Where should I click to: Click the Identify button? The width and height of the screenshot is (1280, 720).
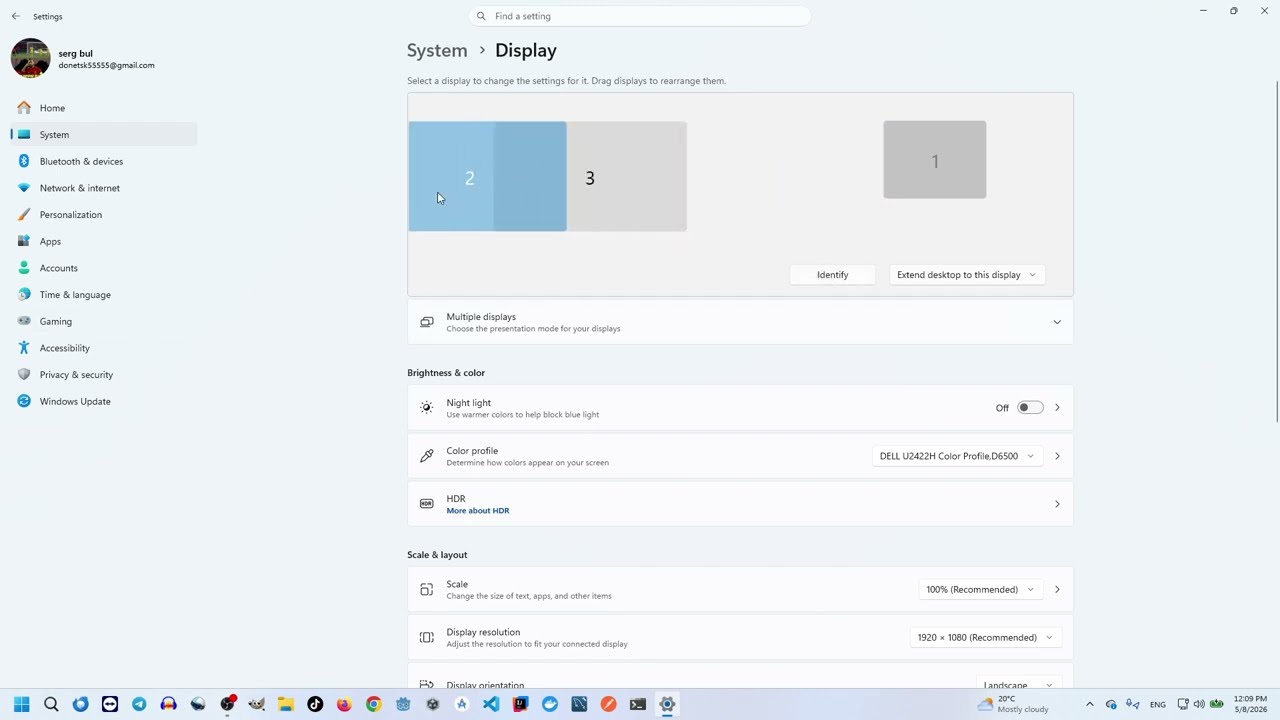832,274
